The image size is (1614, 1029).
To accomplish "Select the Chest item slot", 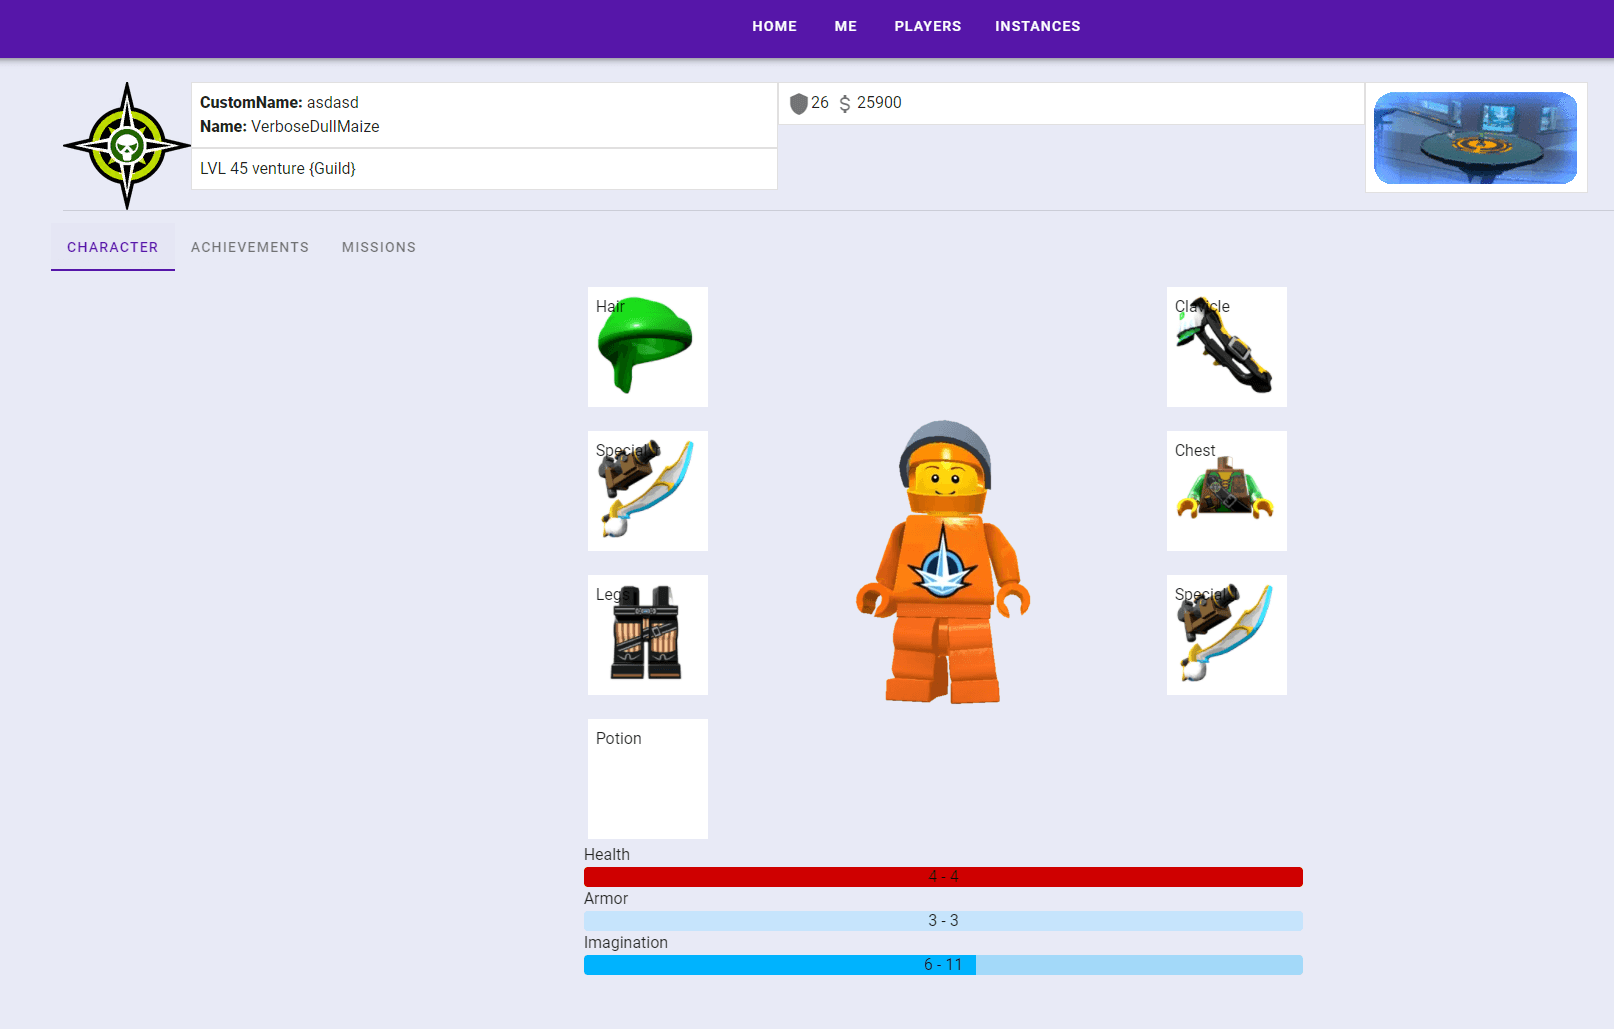I will tap(1227, 491).
